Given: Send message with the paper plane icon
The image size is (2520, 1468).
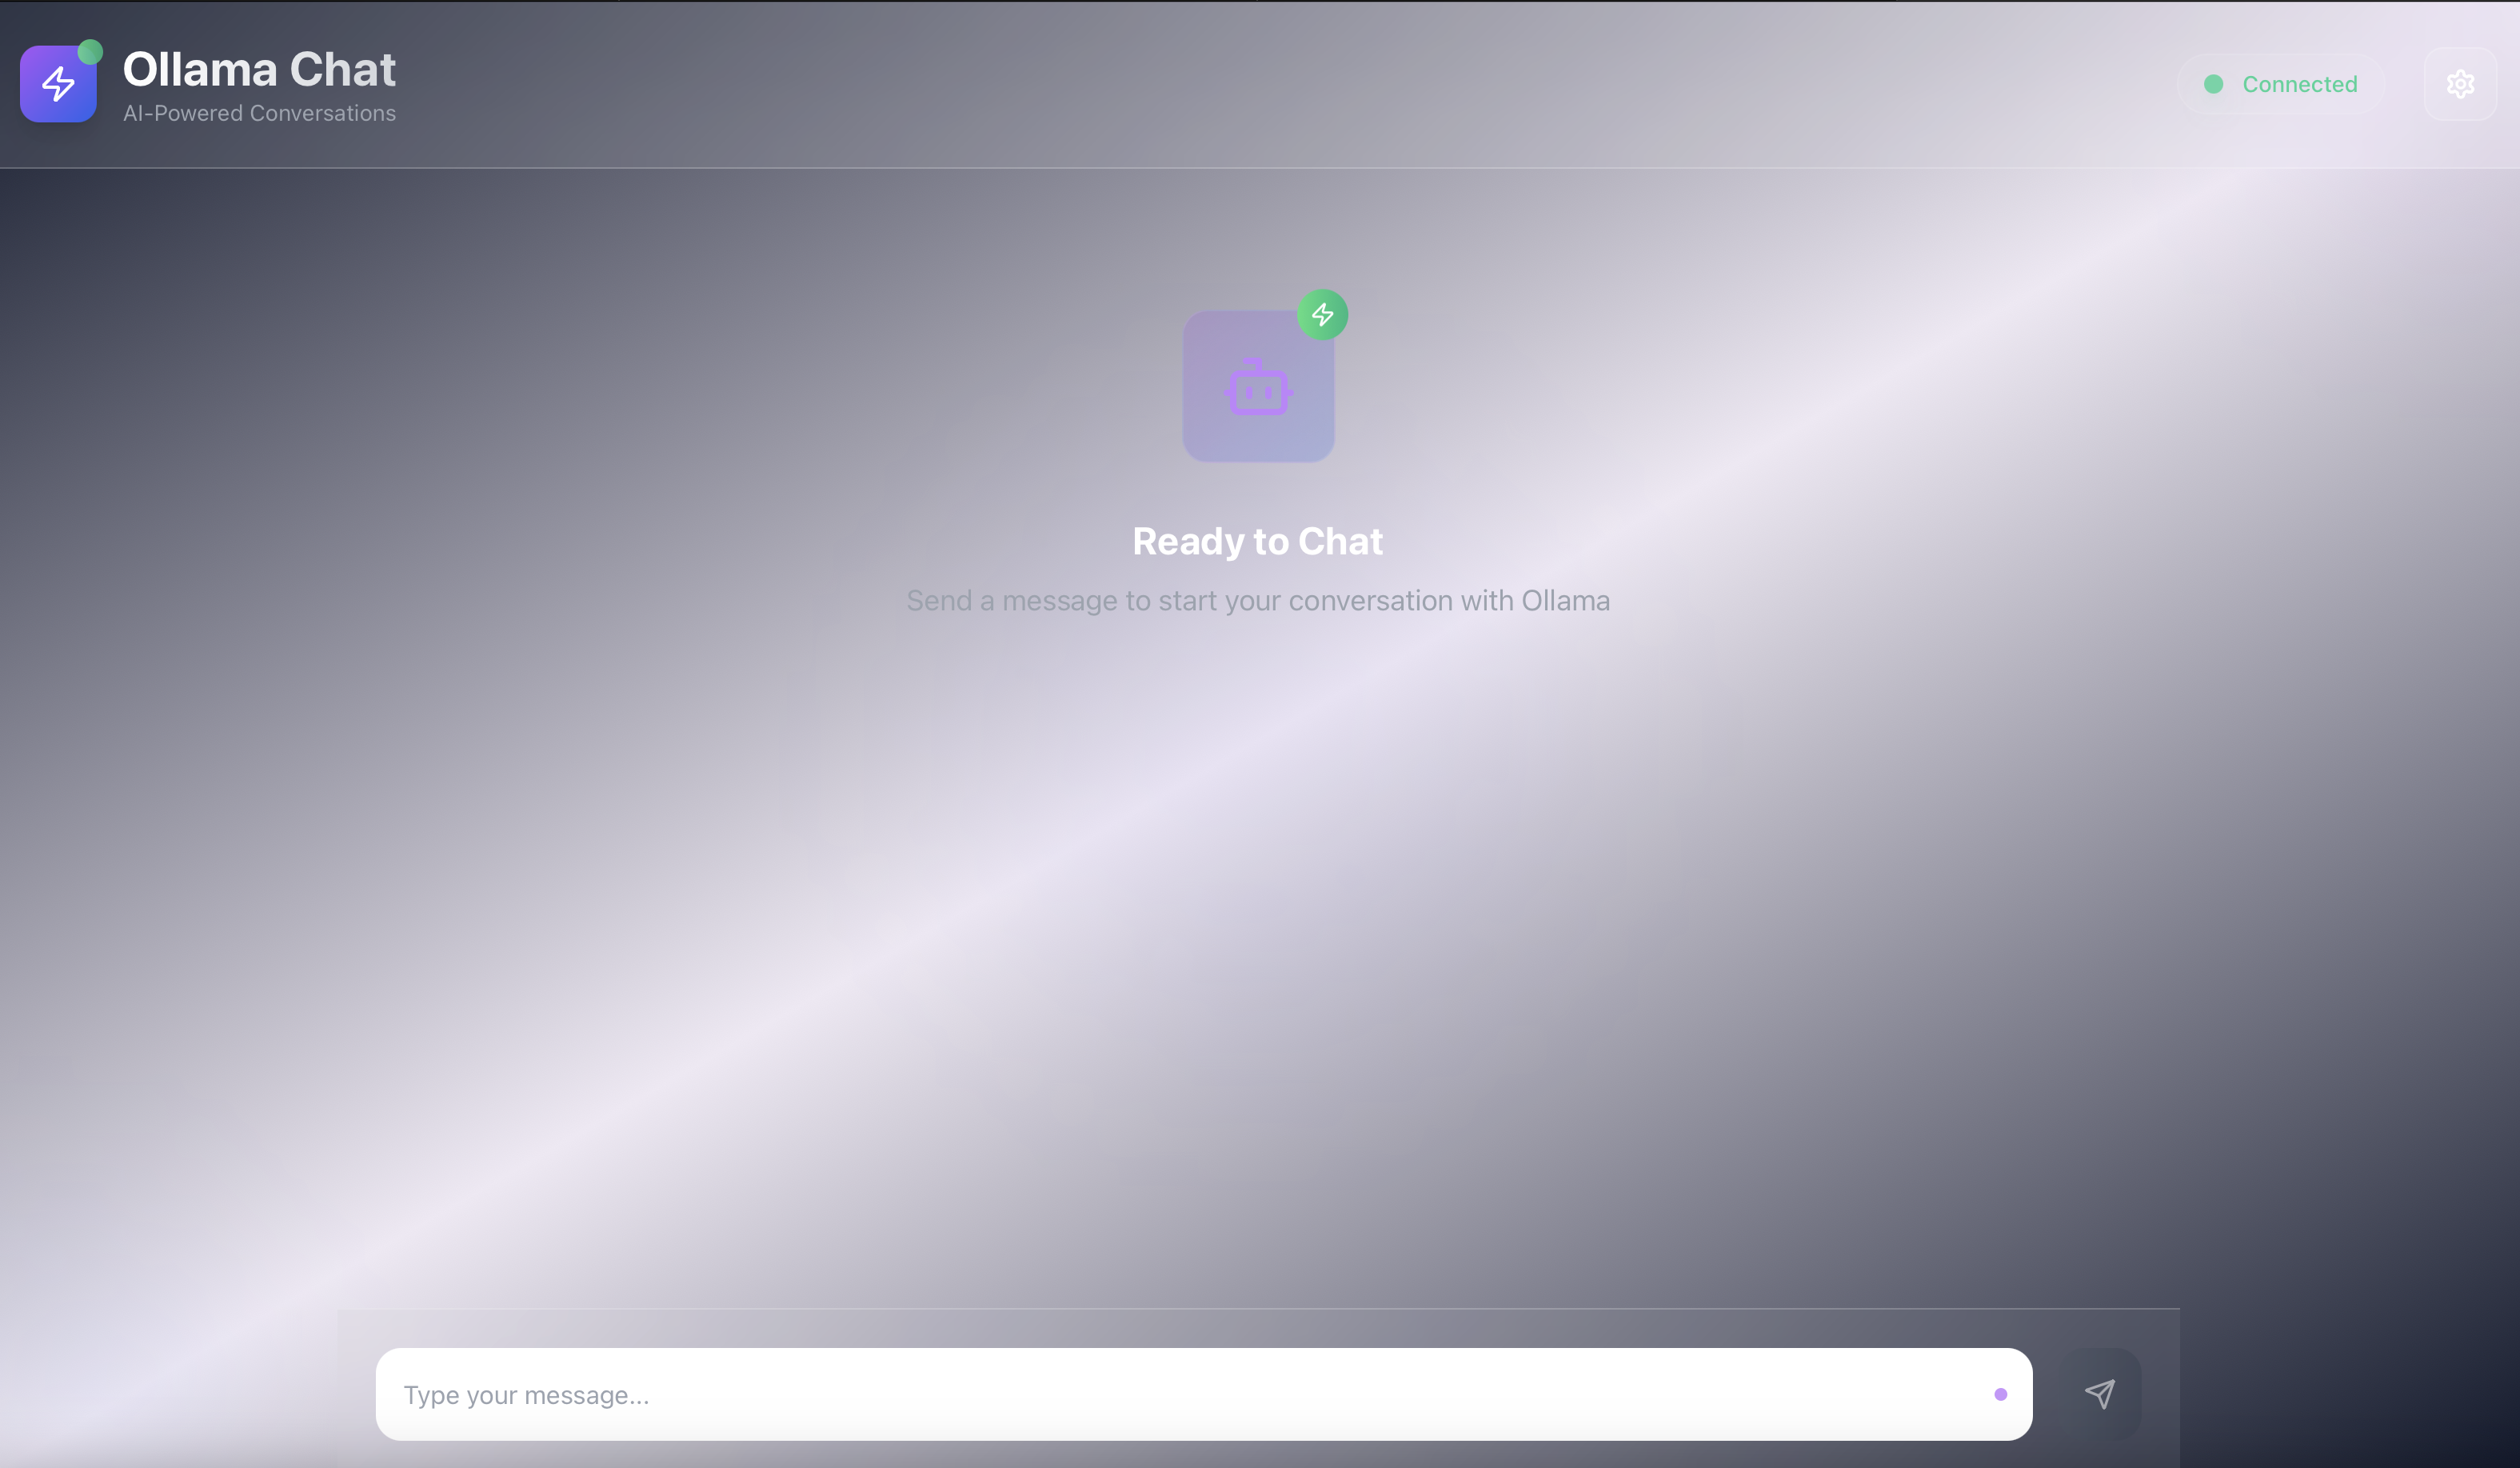Looking at the screenshot, I should click(x=2100, y=1393).
